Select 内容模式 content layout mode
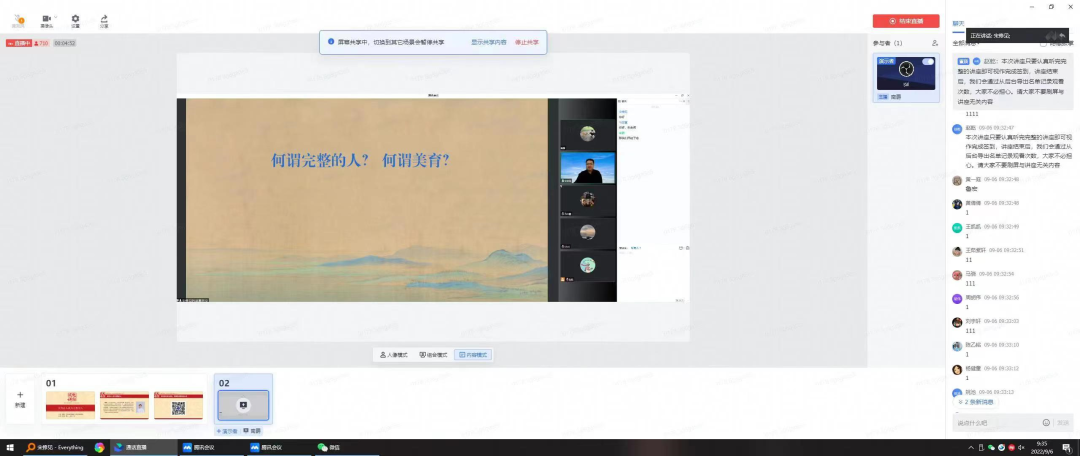The height and width of the screenshot is (456, 1080). (x=473, y=355)
